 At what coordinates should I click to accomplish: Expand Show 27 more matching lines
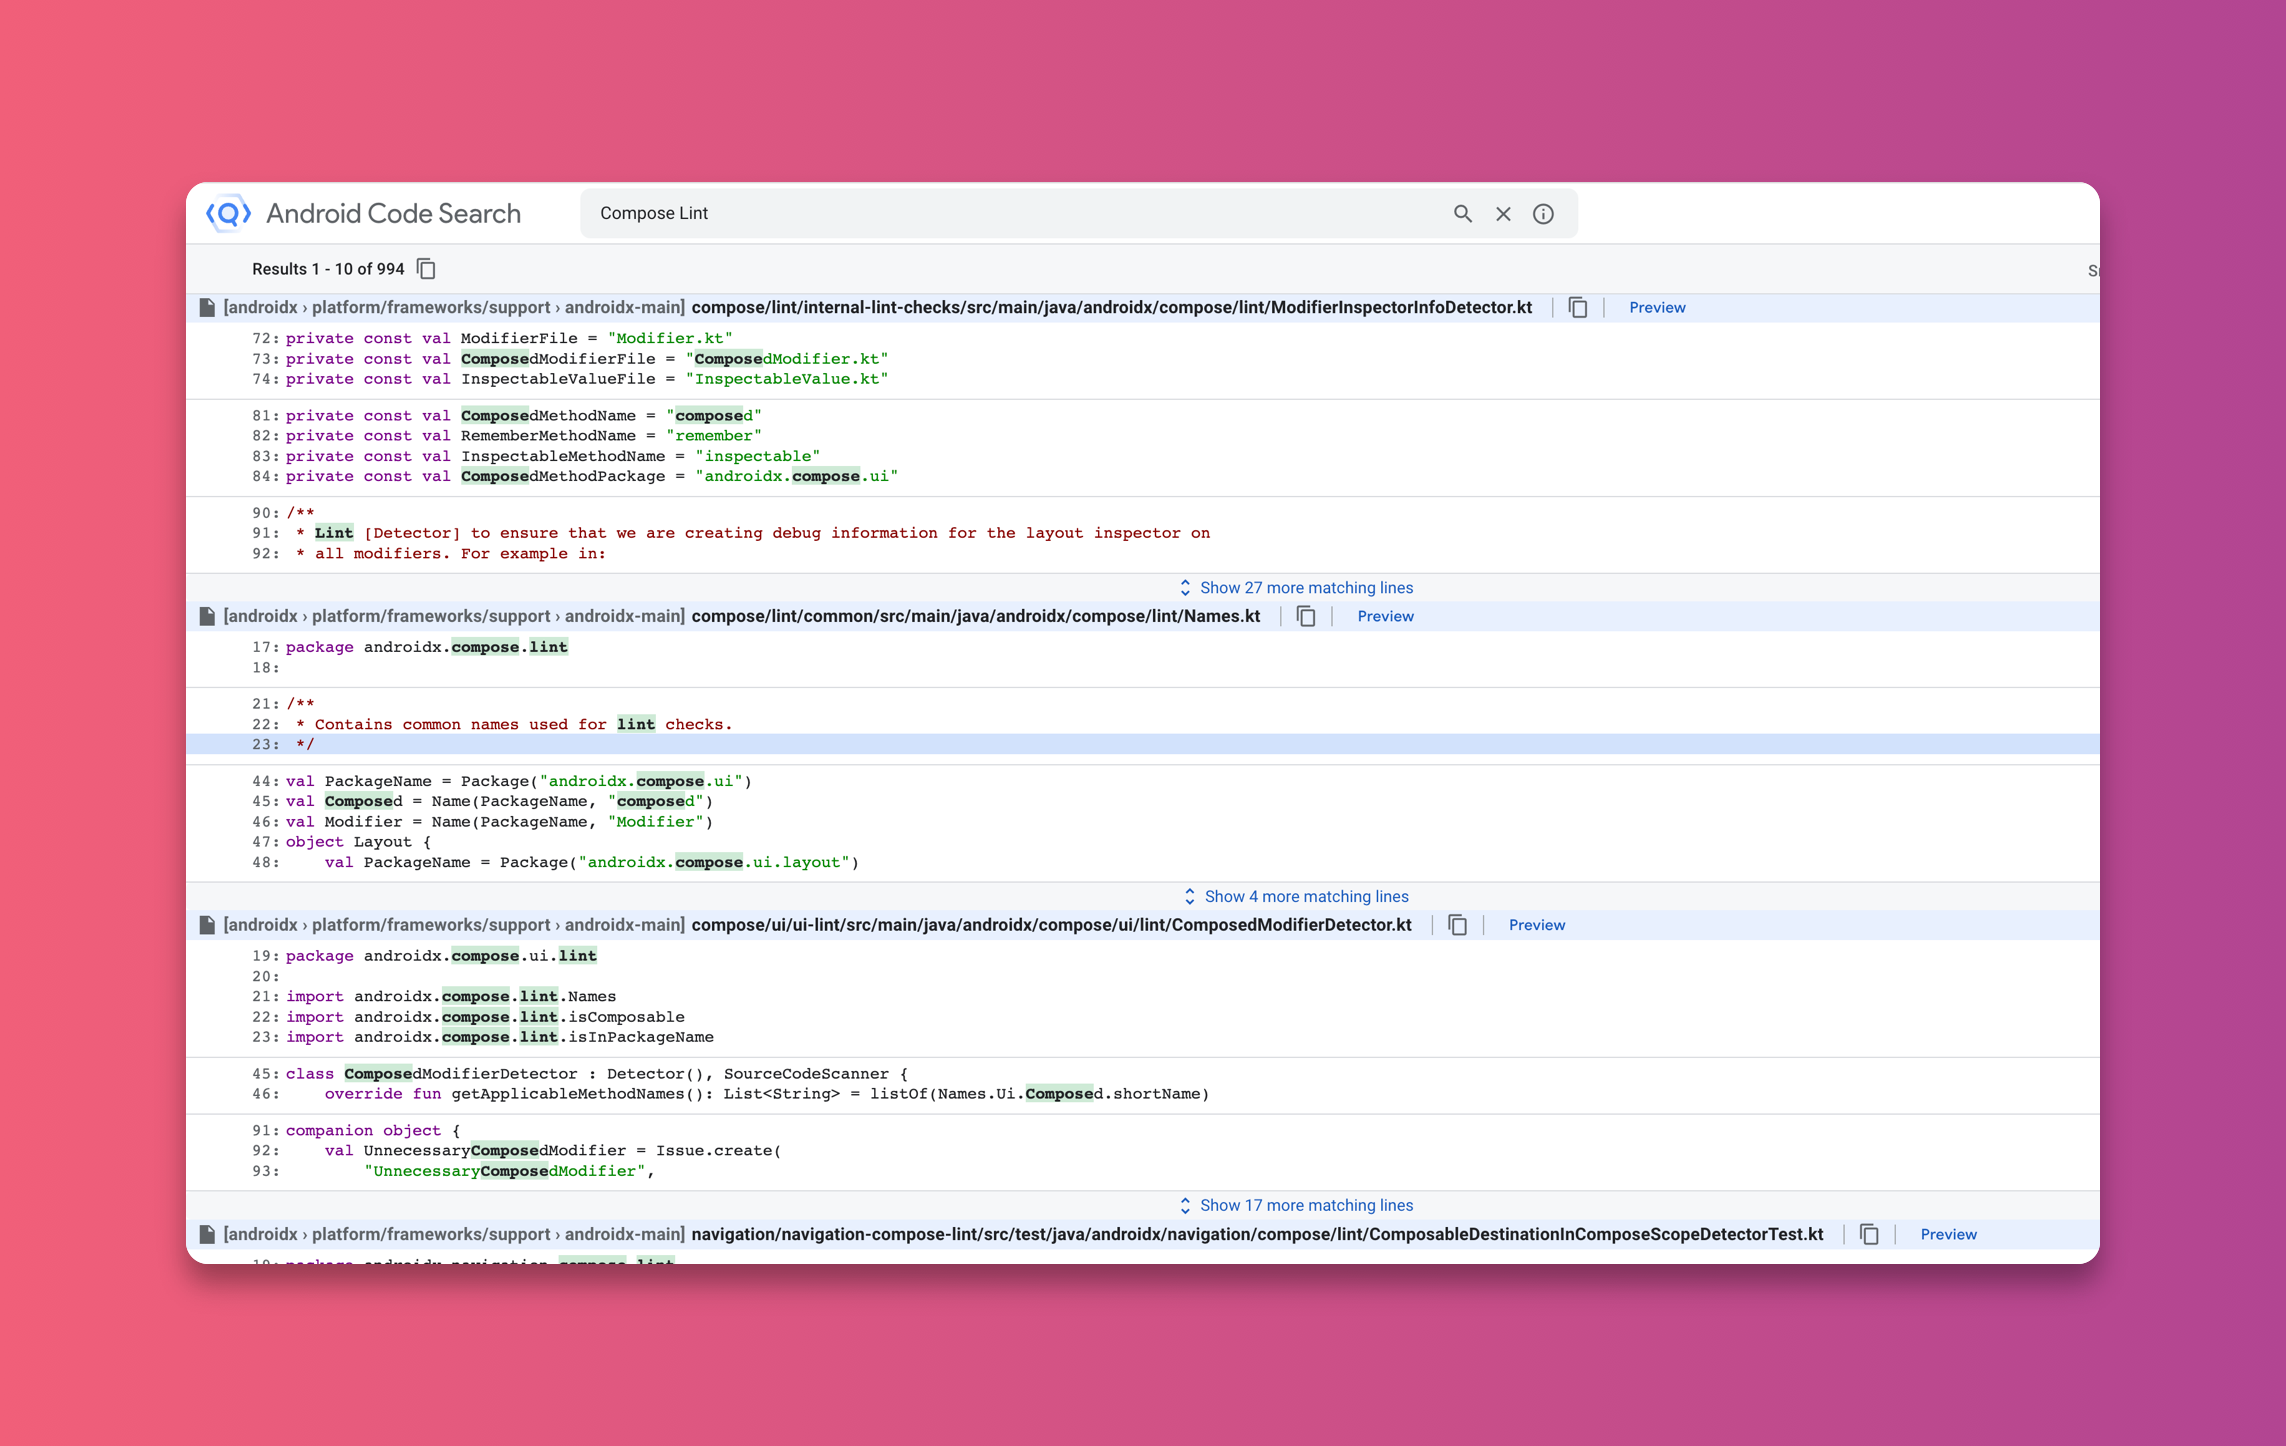click(x=1296, y=588)
